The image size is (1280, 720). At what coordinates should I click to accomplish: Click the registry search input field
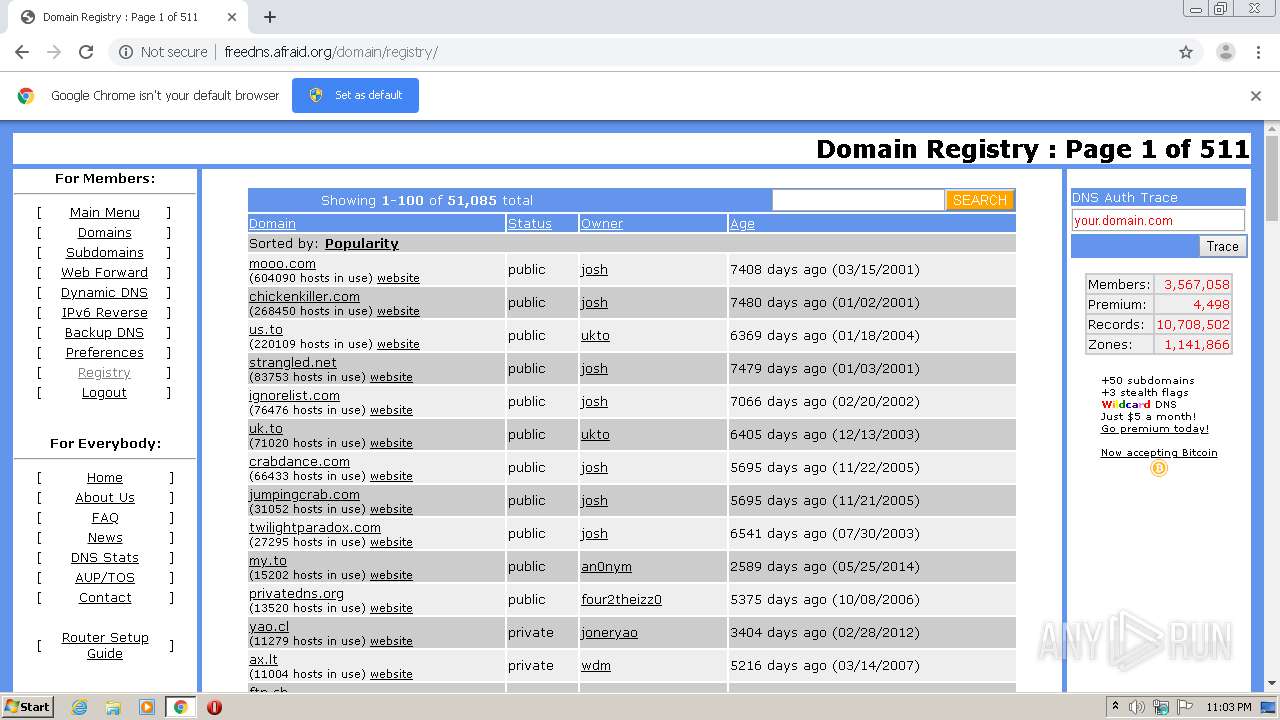tap(858, 200)
